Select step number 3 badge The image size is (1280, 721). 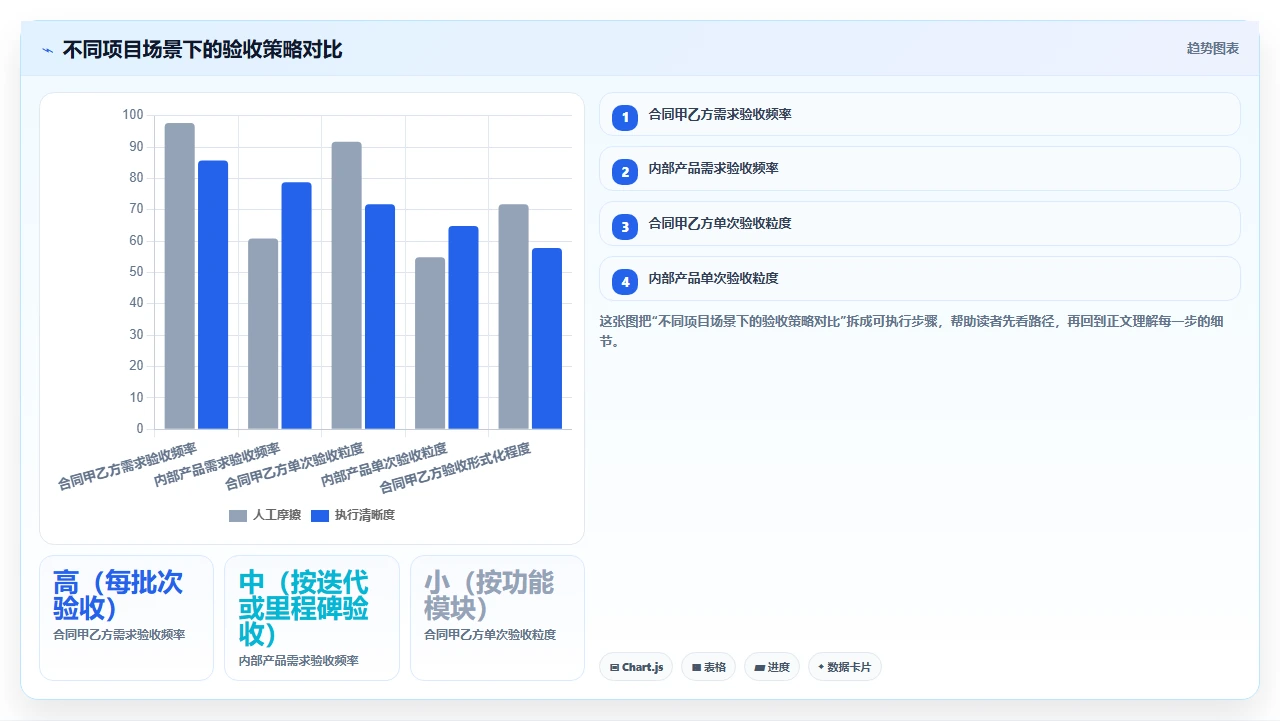point(625,227)
